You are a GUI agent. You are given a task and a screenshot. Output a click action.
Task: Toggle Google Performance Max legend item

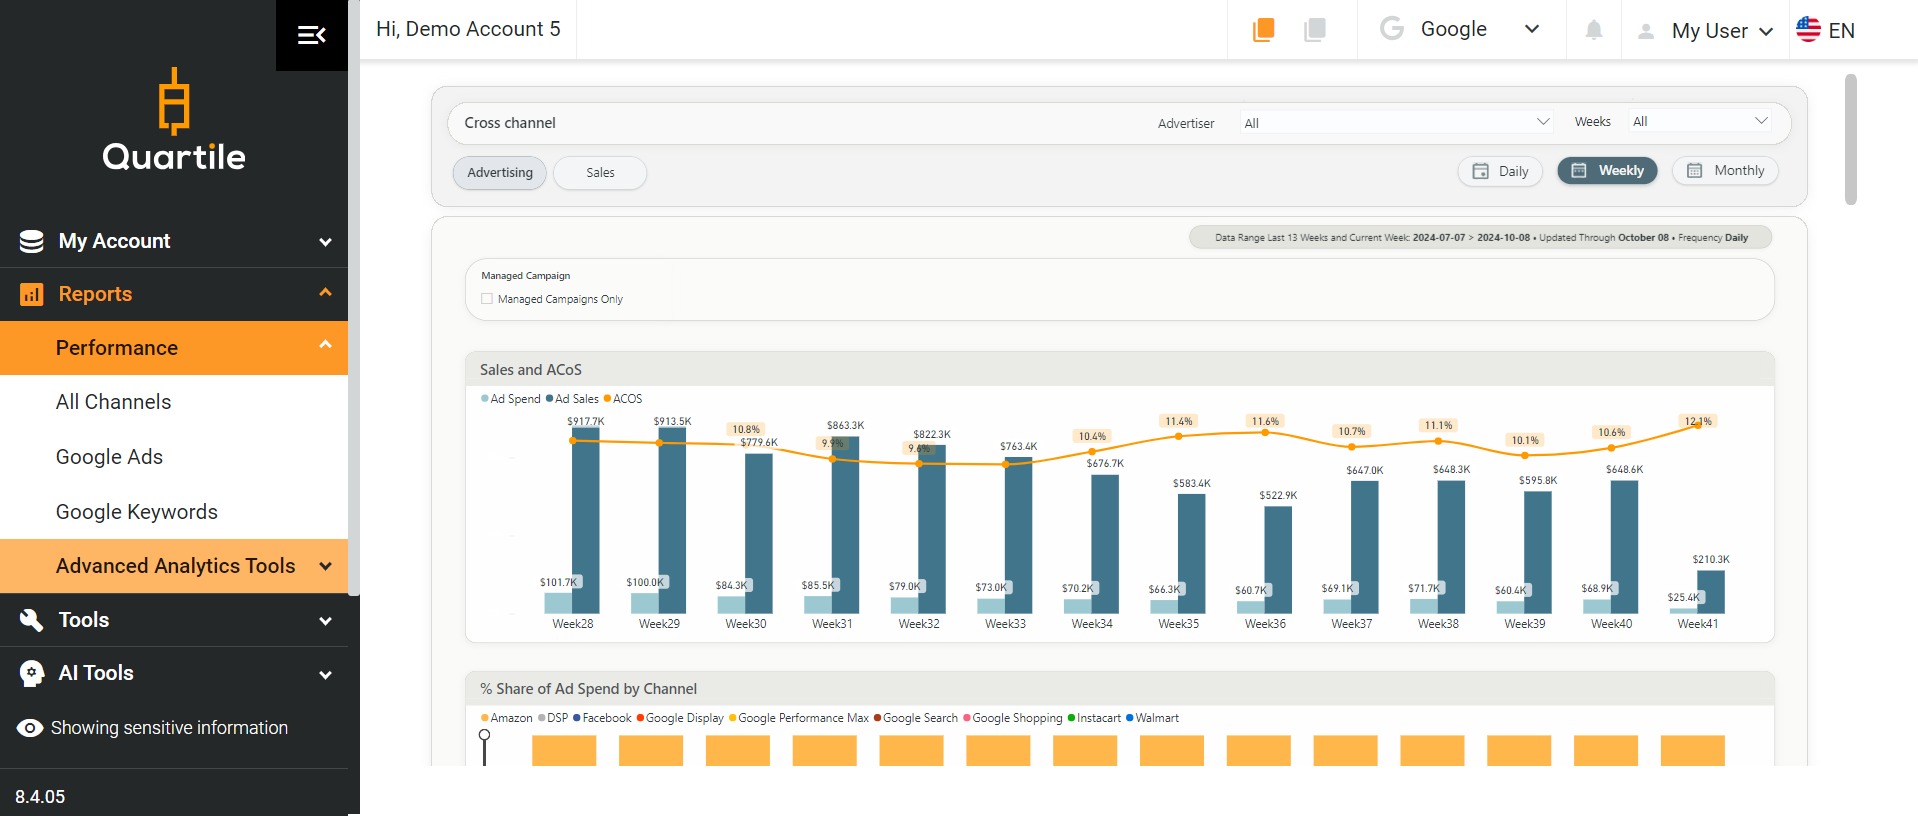[x=798, y=718]
